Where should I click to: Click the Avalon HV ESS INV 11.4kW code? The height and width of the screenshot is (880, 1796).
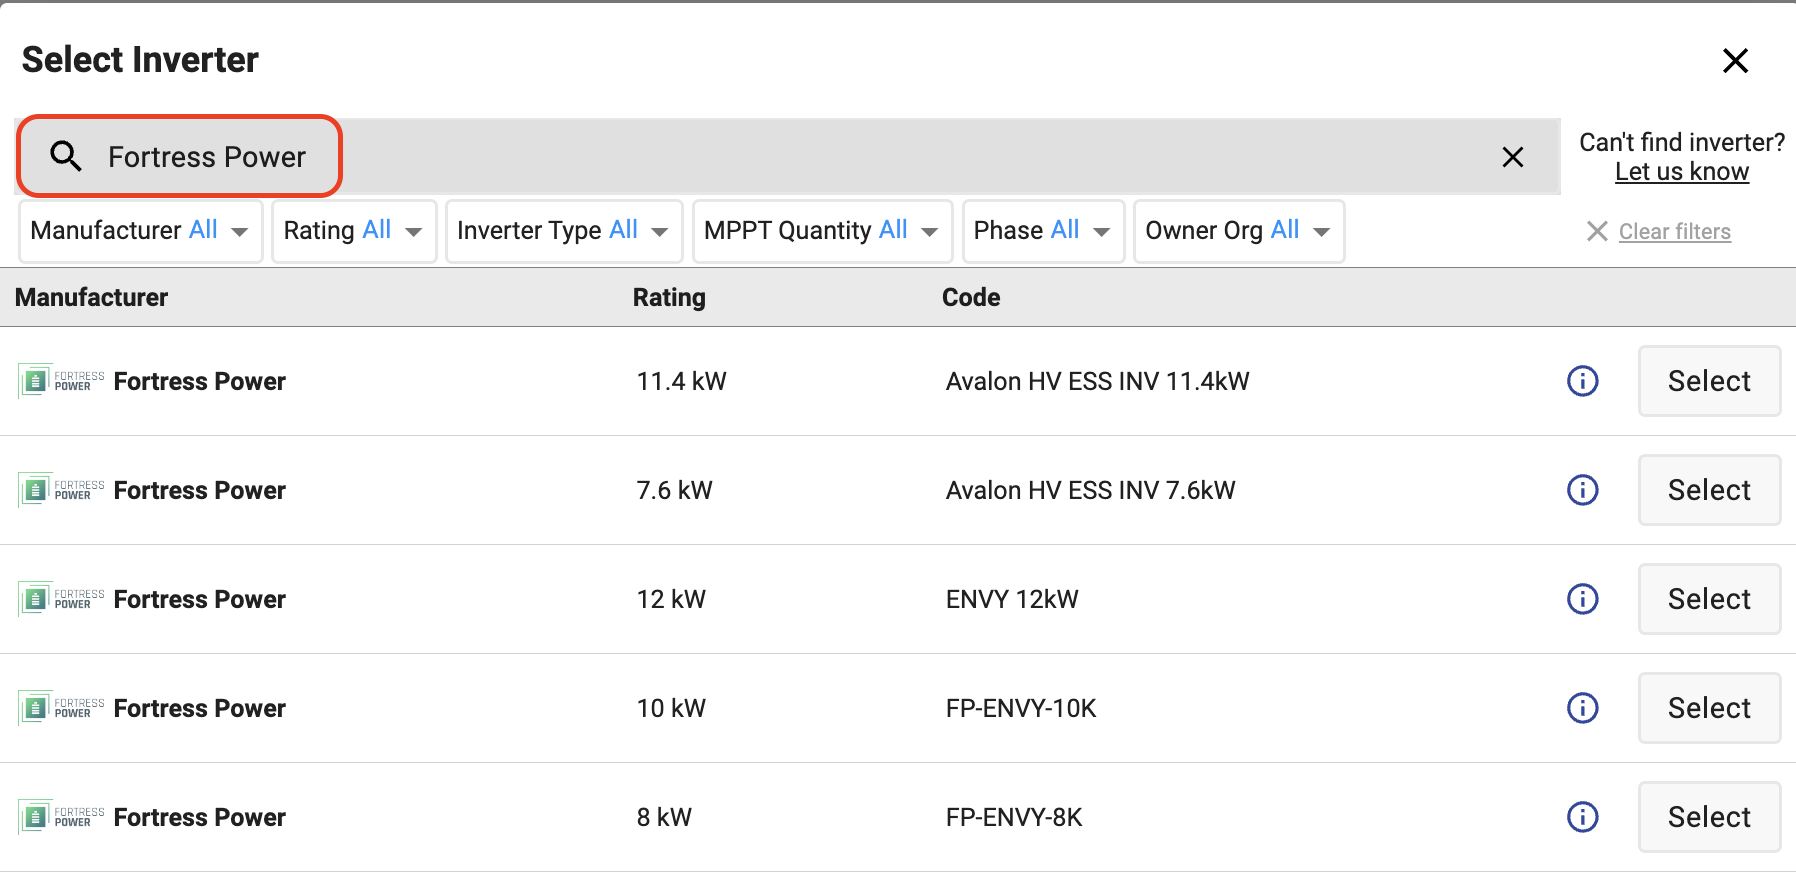pos(1098,381)
